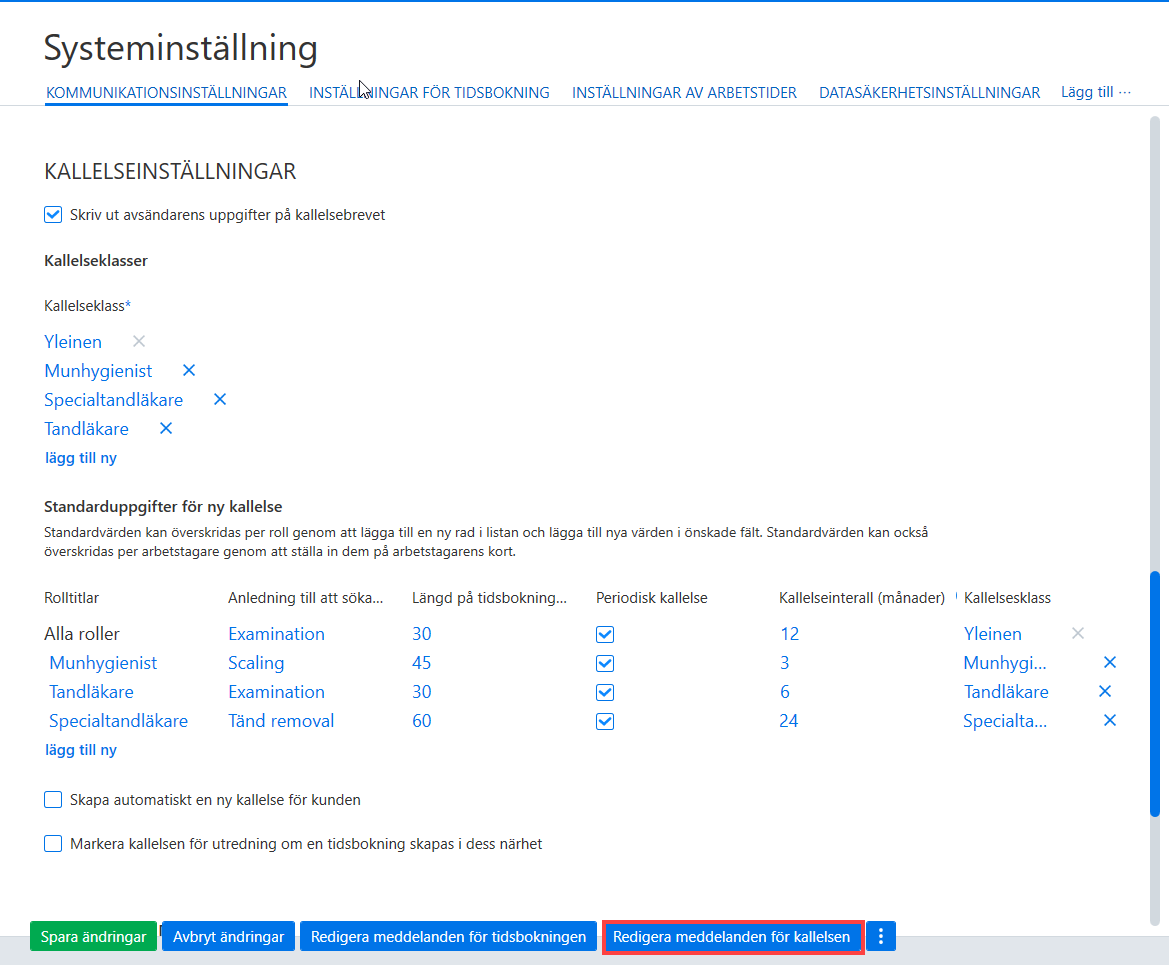Click the vertical page scrollbar thumb
1169x965 pixels.
1155,694
